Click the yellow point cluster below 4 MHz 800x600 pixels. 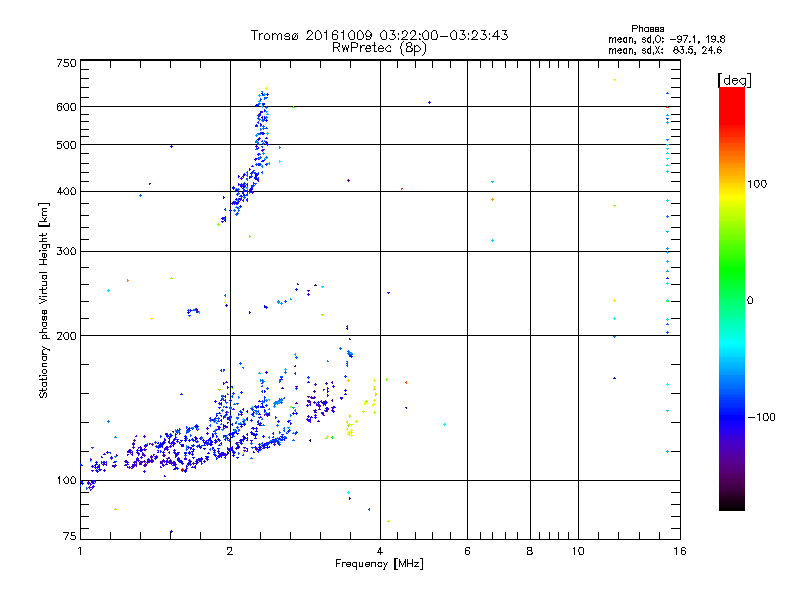350,427
